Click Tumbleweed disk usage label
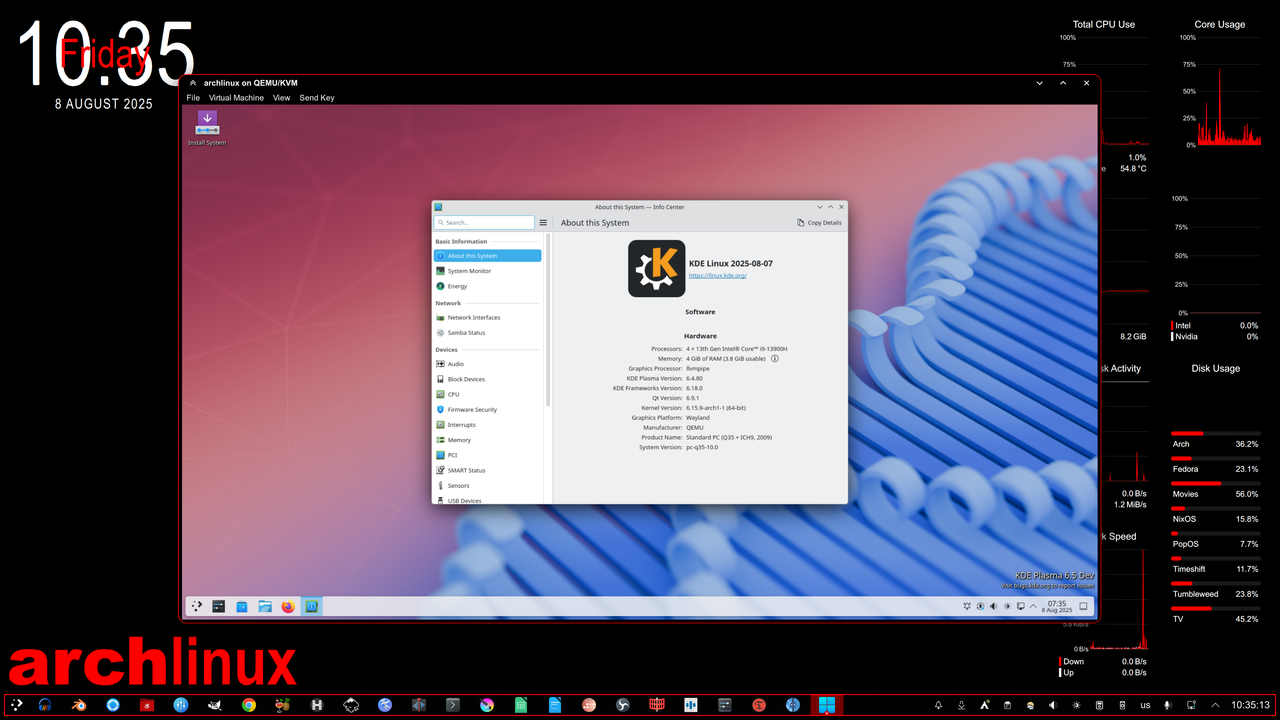1280x720 pixels. 1196,594
